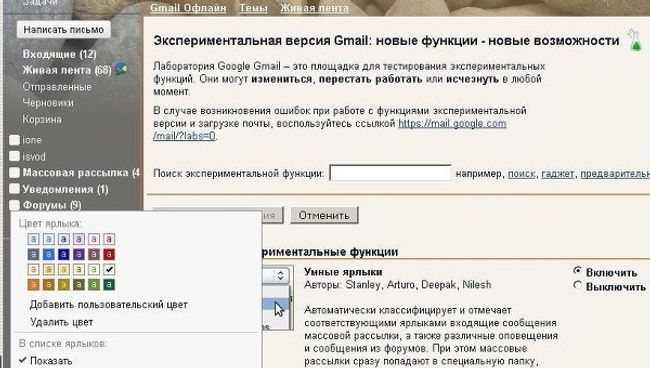This screenshot has width=650, height=368.
Task: Click Написать письмо button
Action: coord(63,30)
